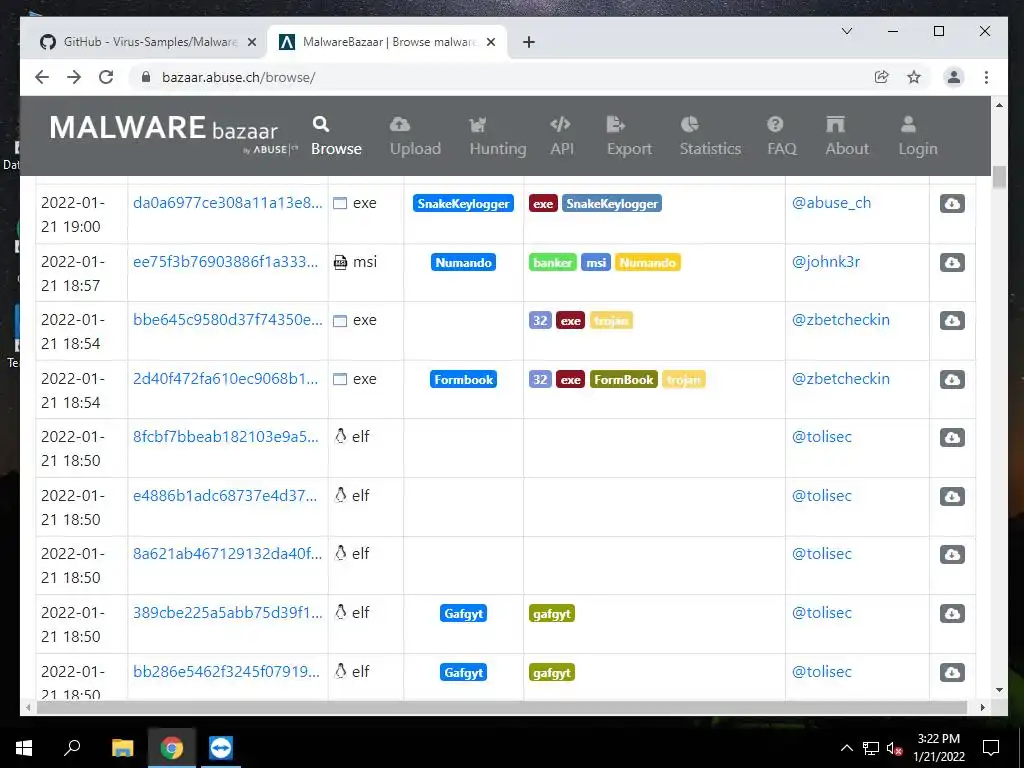
Task: Open hash bb286e5462f3245f07919 link
Action: pos(226,671)
